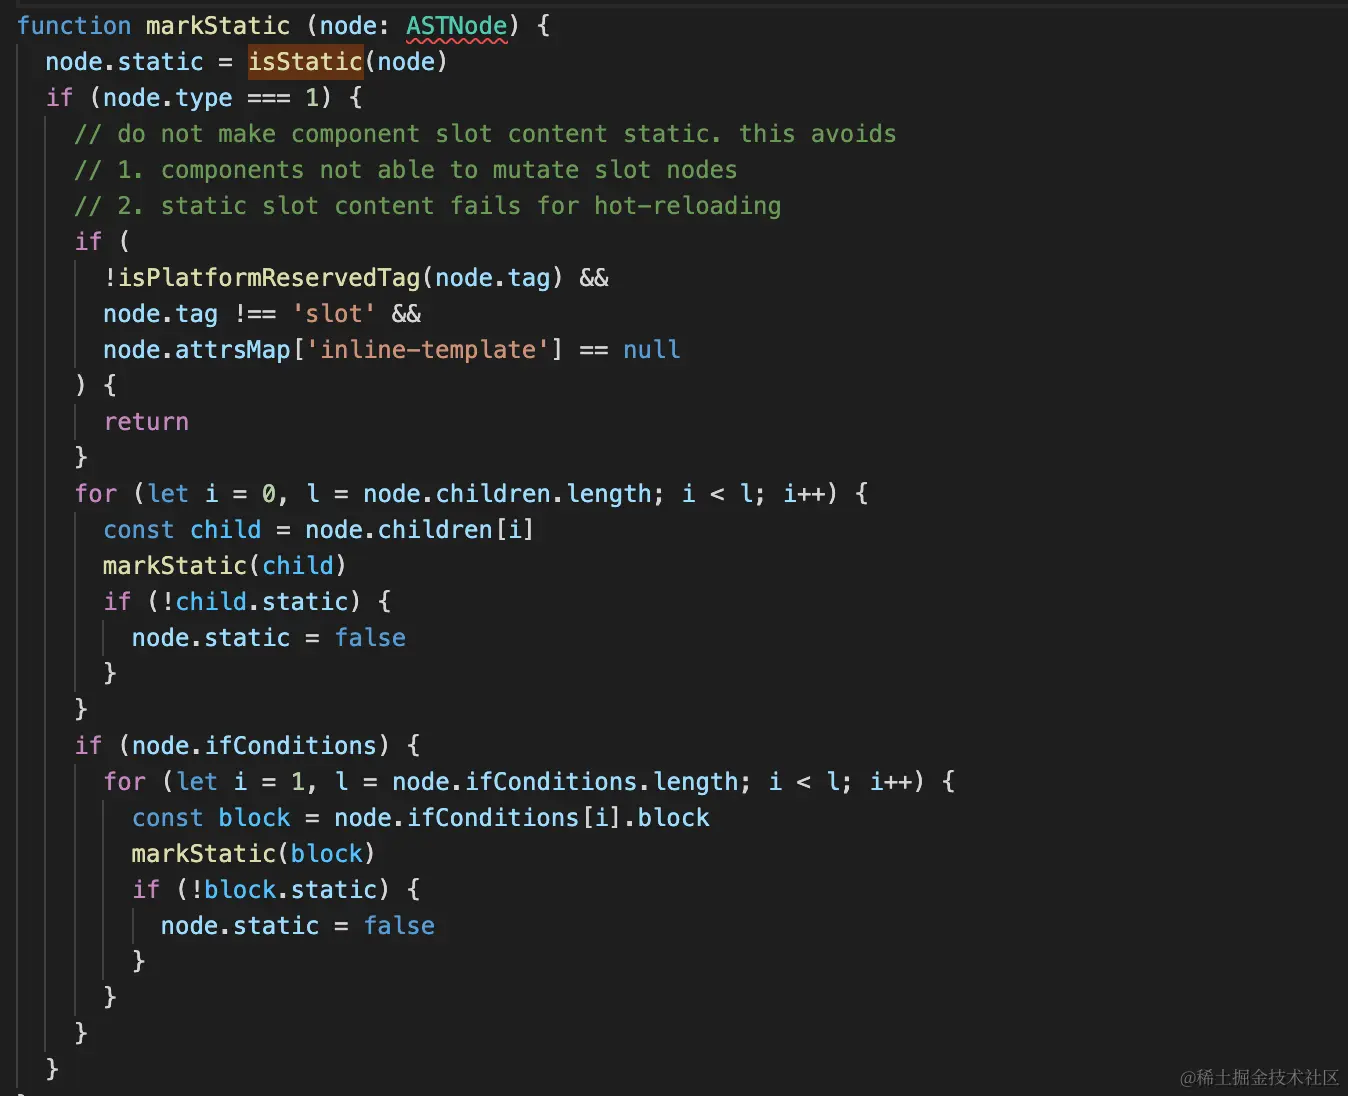Click the 'function' keyword on the first line
This screenshot has height=1096, width=1348.
74,25
